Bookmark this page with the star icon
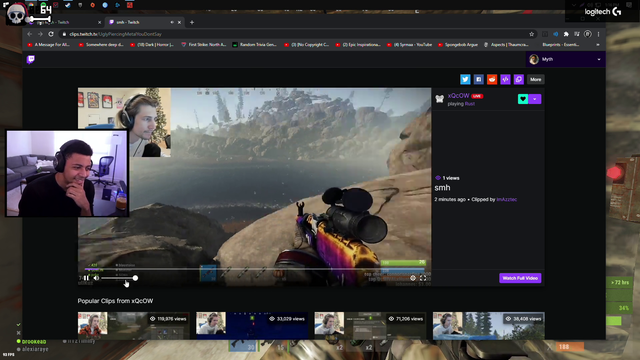The width and height of the screenshot is (640, 360). [531, 34]
